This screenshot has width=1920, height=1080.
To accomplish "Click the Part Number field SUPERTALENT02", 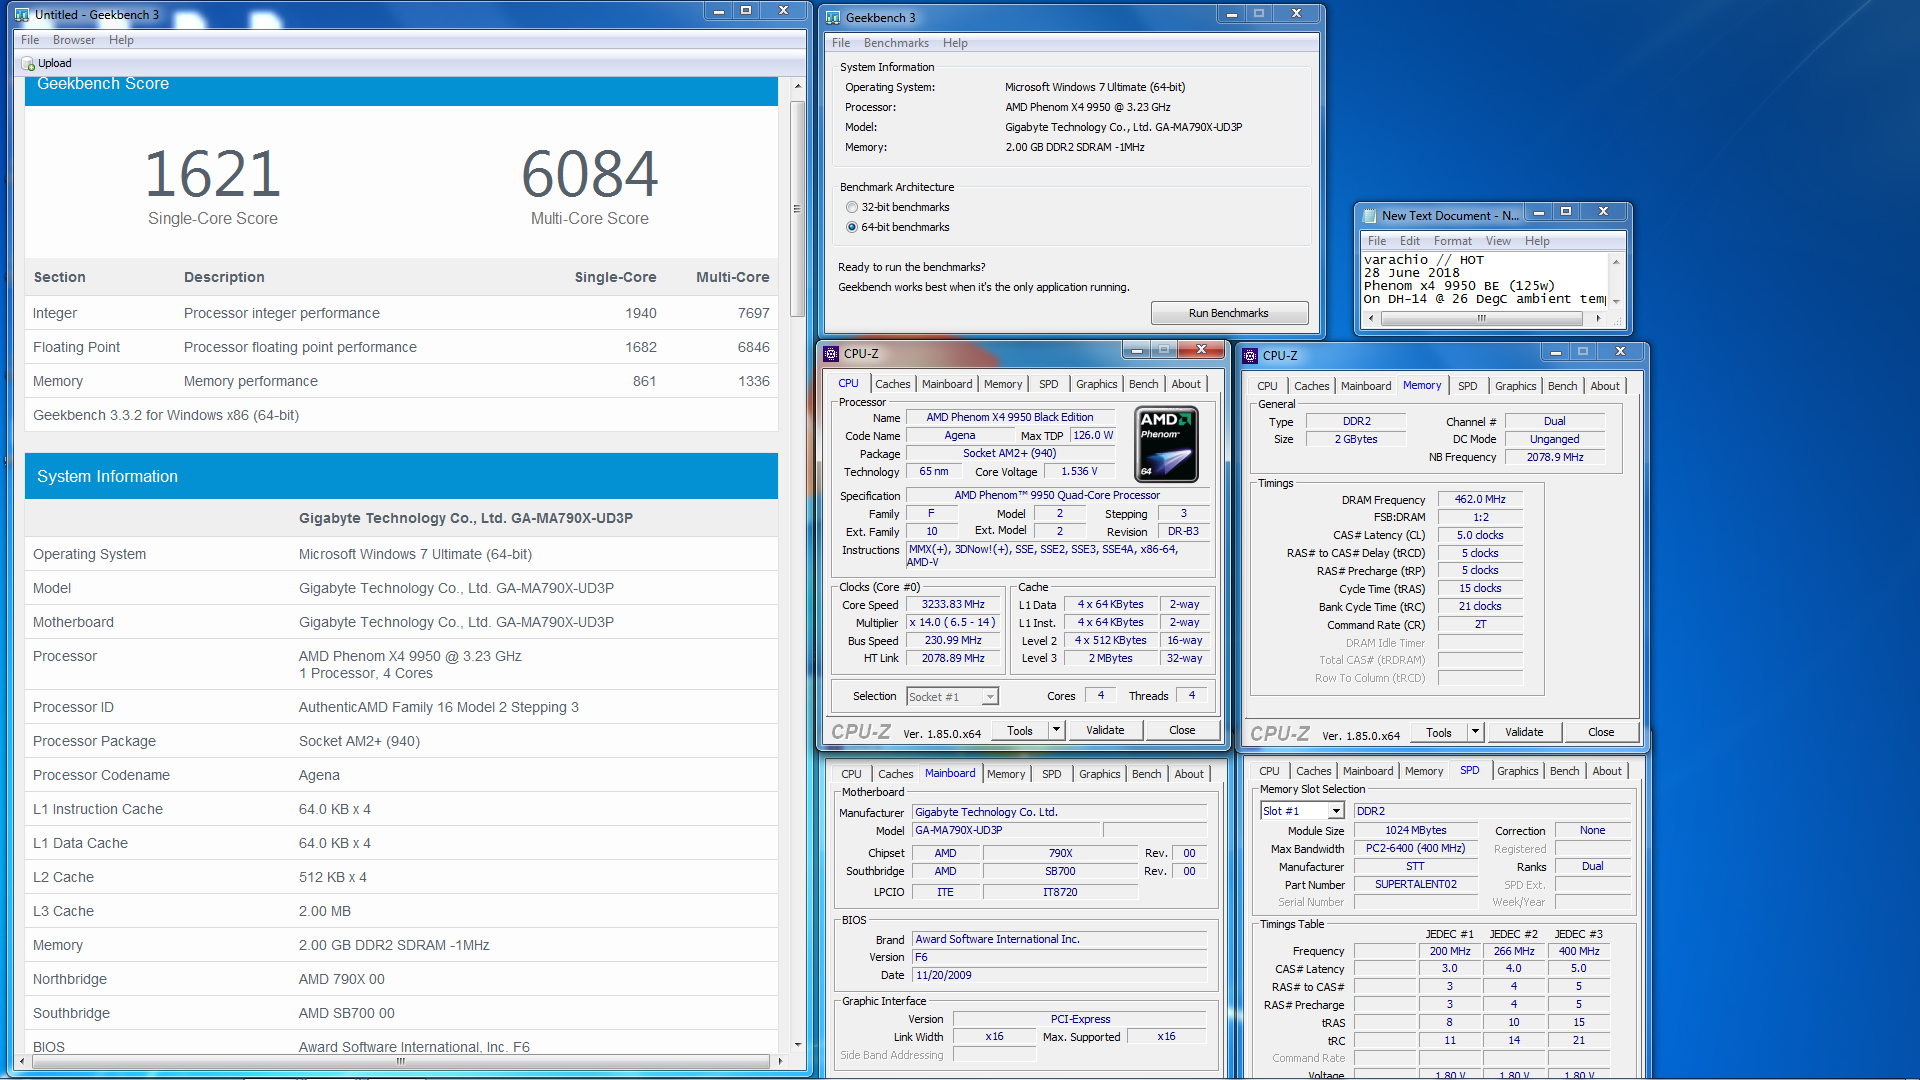I will click(x=1415, y=885).
